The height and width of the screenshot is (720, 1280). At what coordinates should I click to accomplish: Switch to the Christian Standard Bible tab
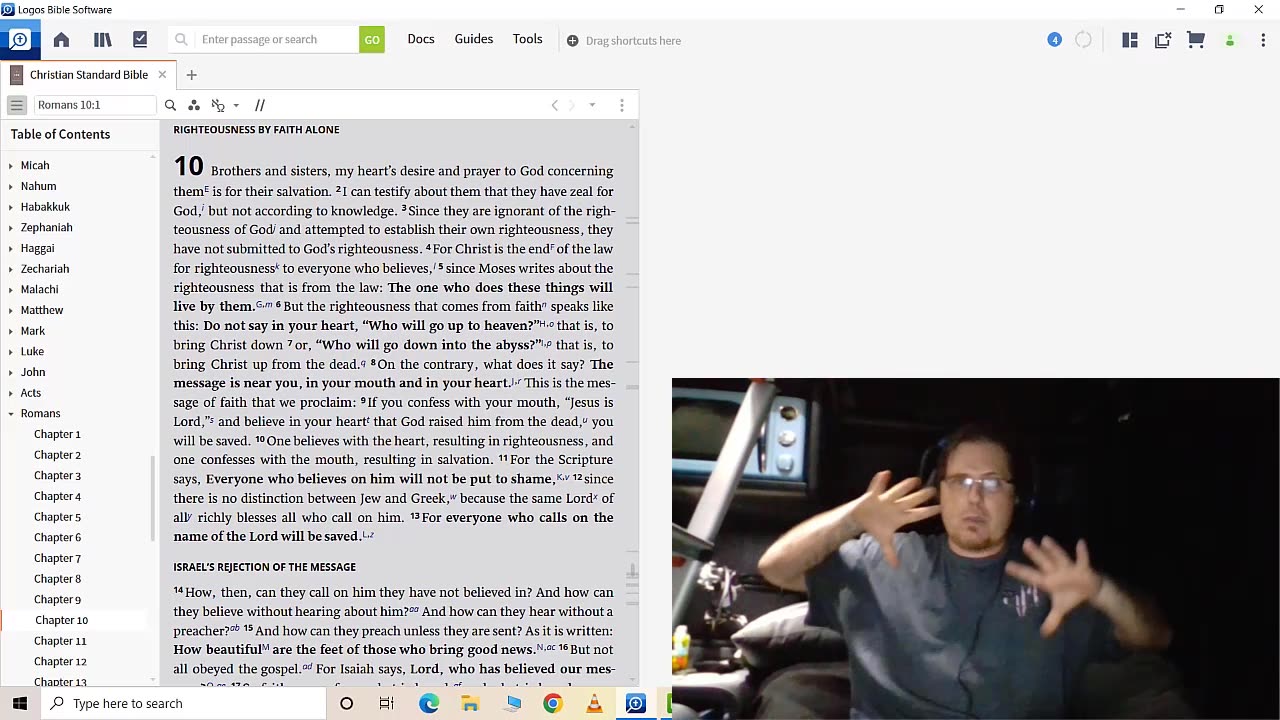(88, 75)
